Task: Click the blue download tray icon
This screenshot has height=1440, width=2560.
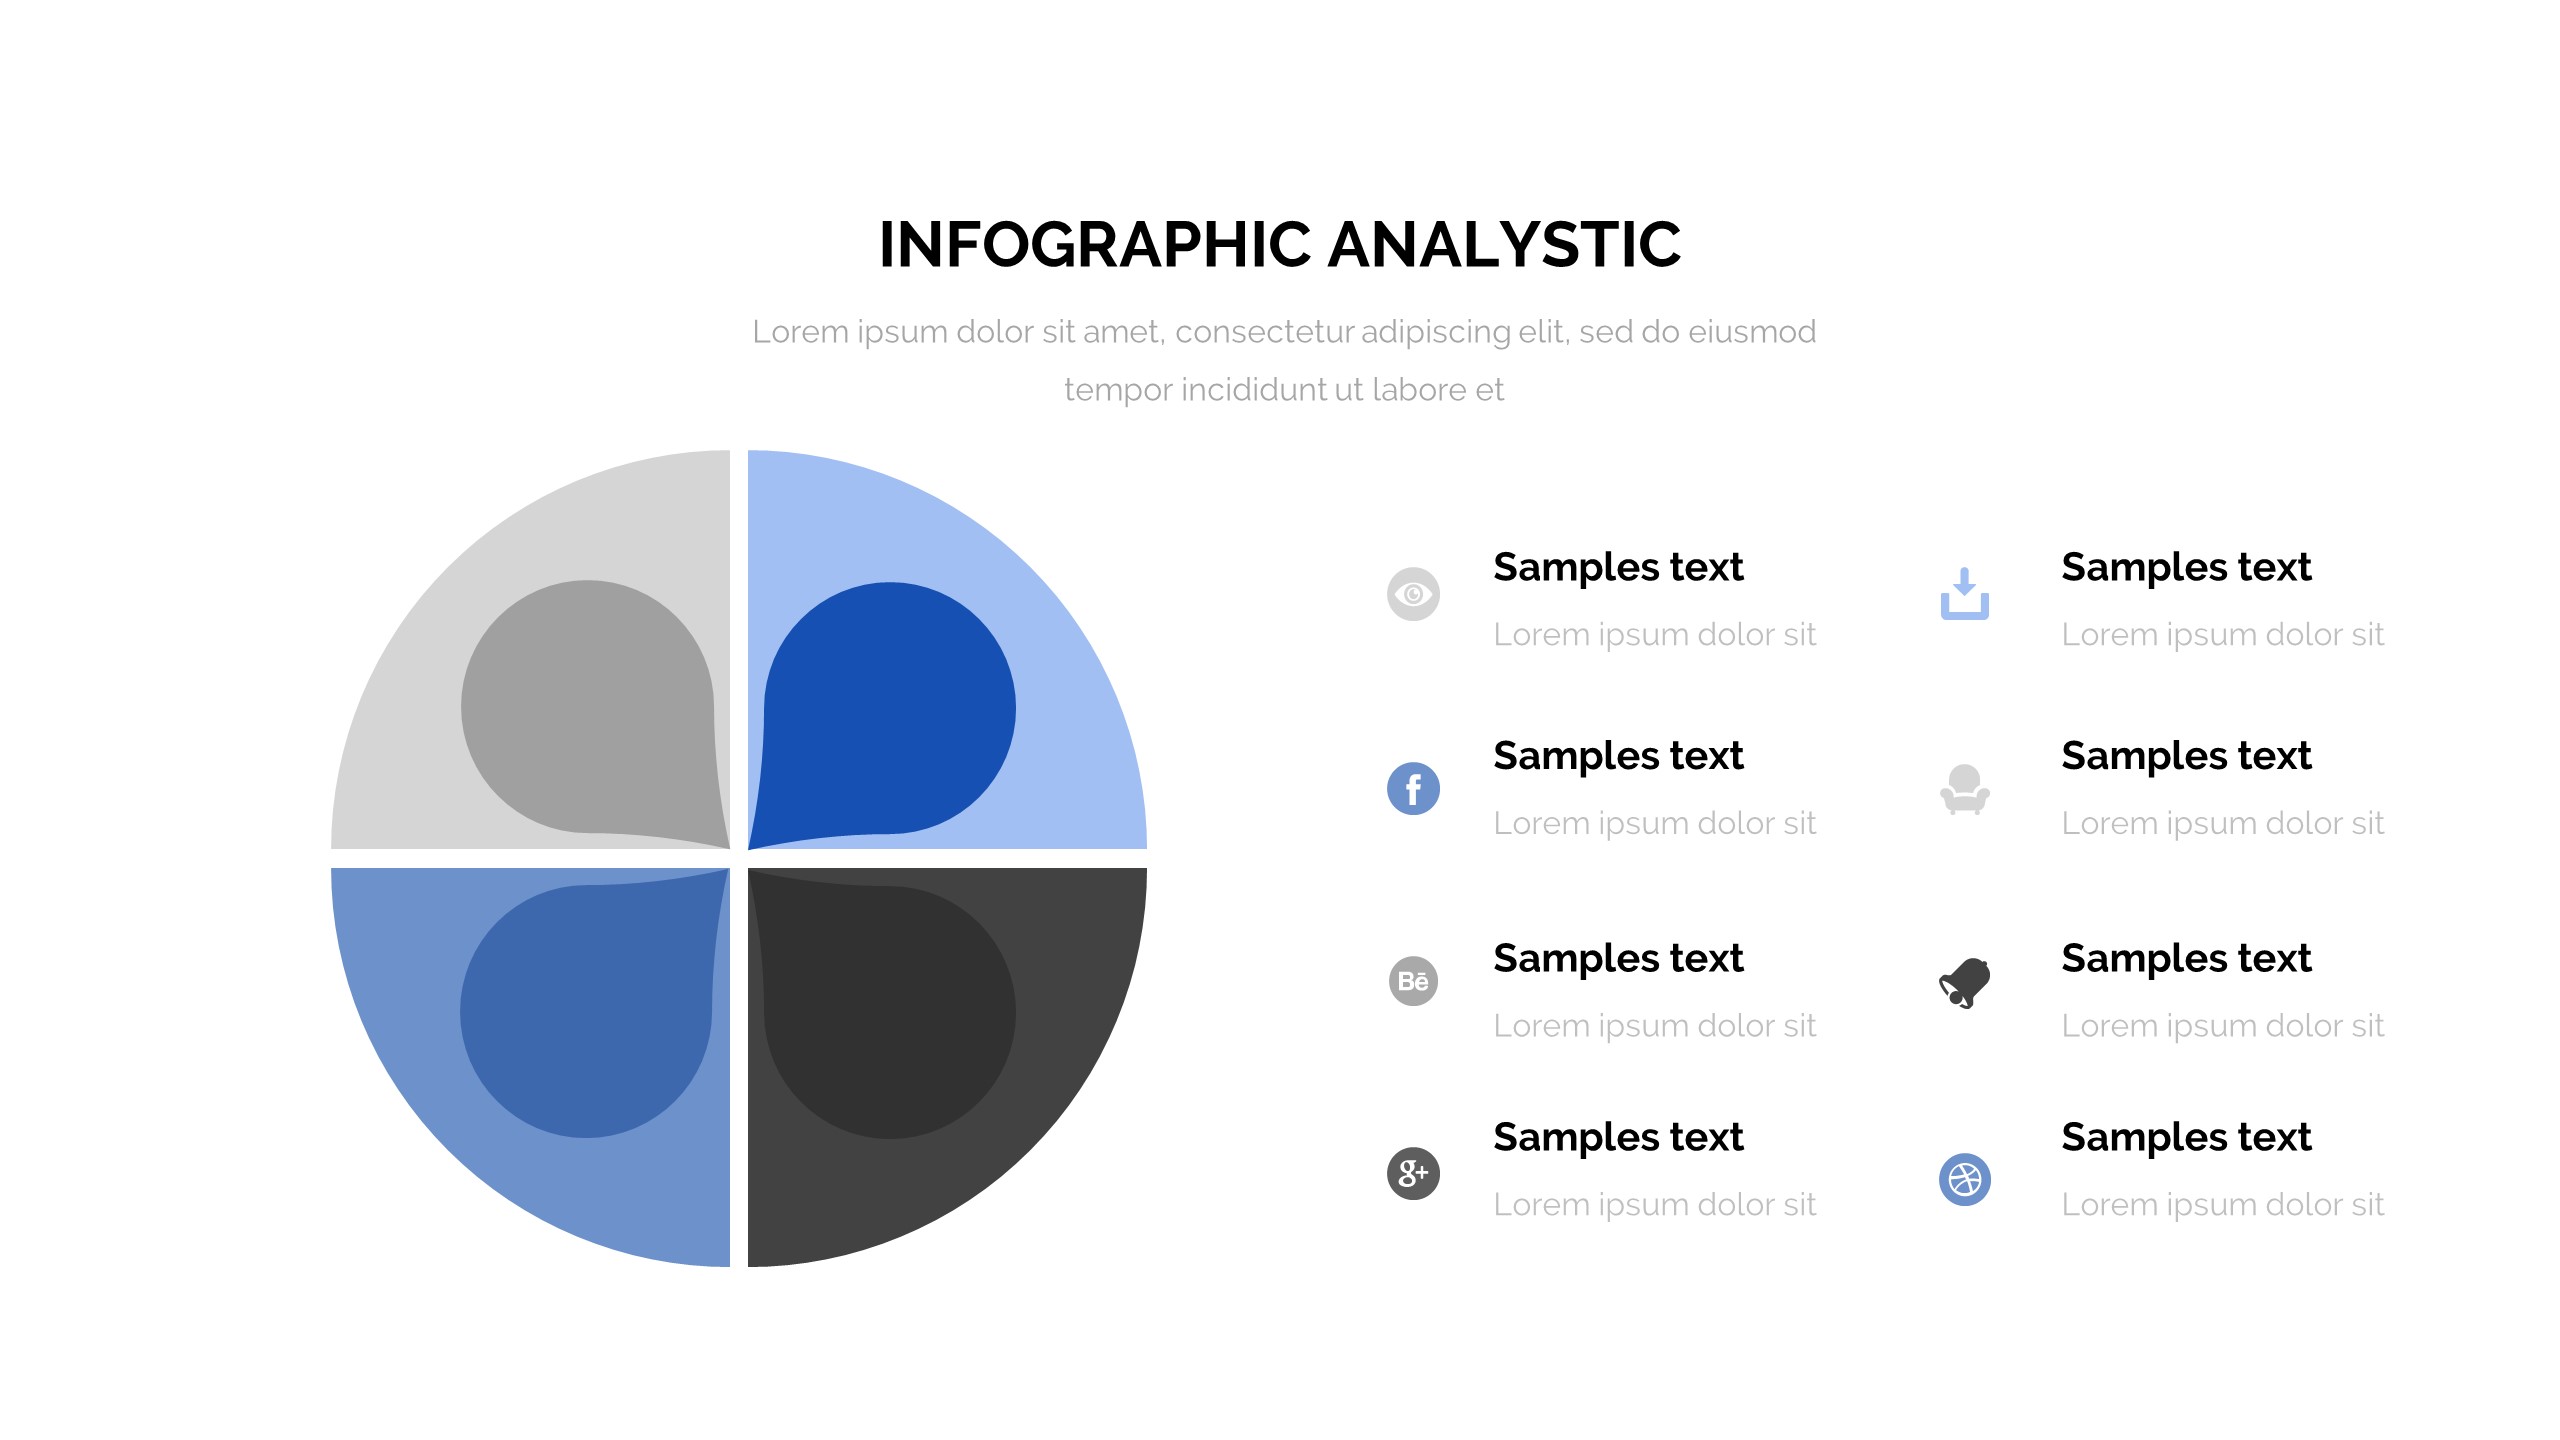Action: tap(1964, 594)
